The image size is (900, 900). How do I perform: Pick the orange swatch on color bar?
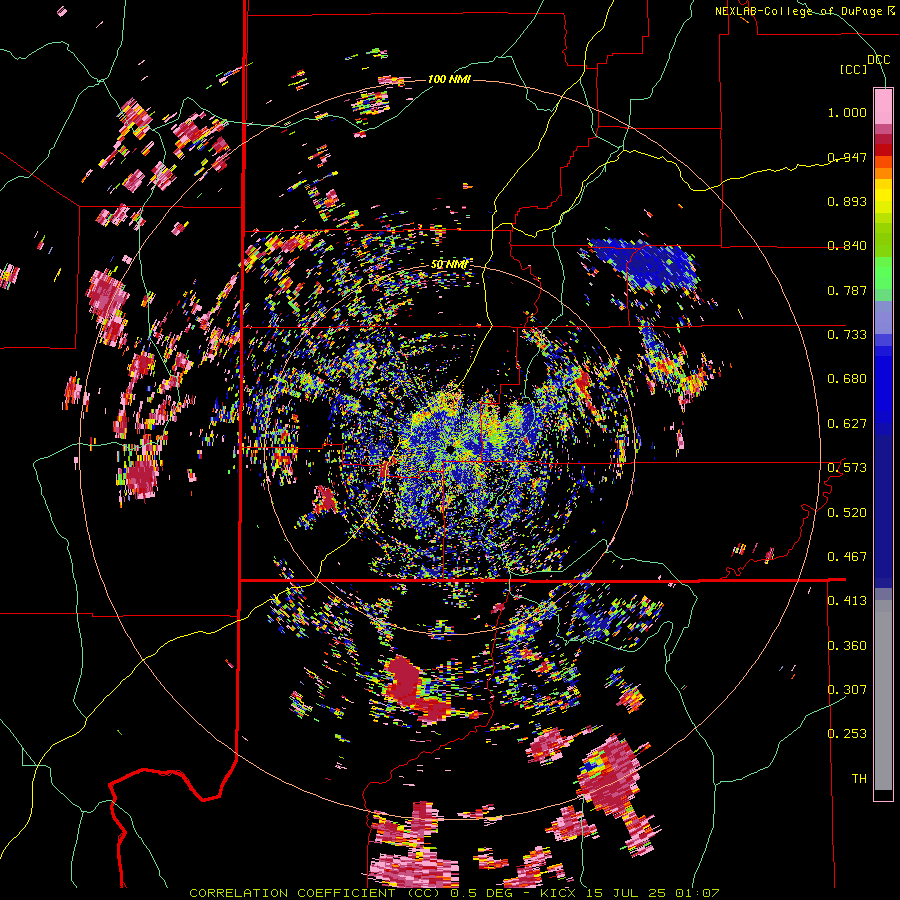click(x=883, y=173)
